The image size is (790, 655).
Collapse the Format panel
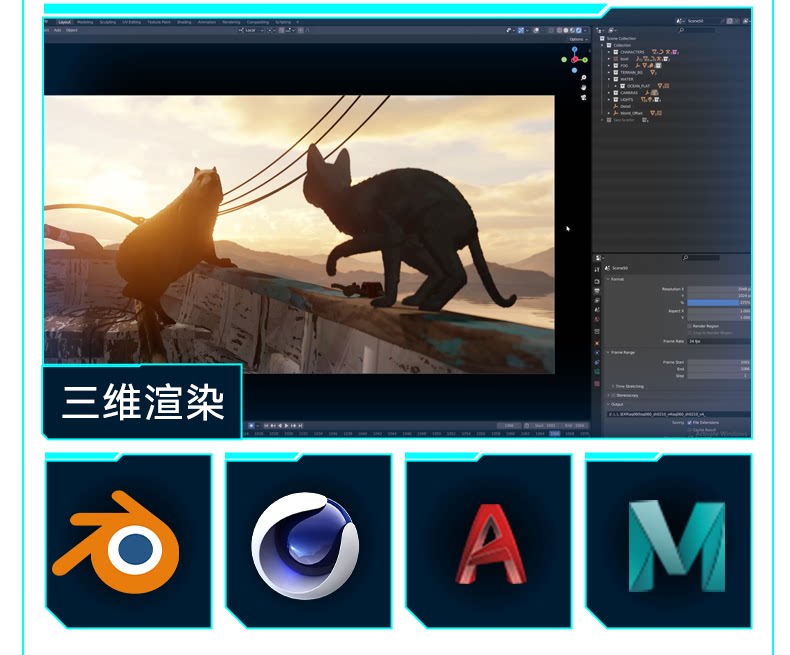coord(608,279)
